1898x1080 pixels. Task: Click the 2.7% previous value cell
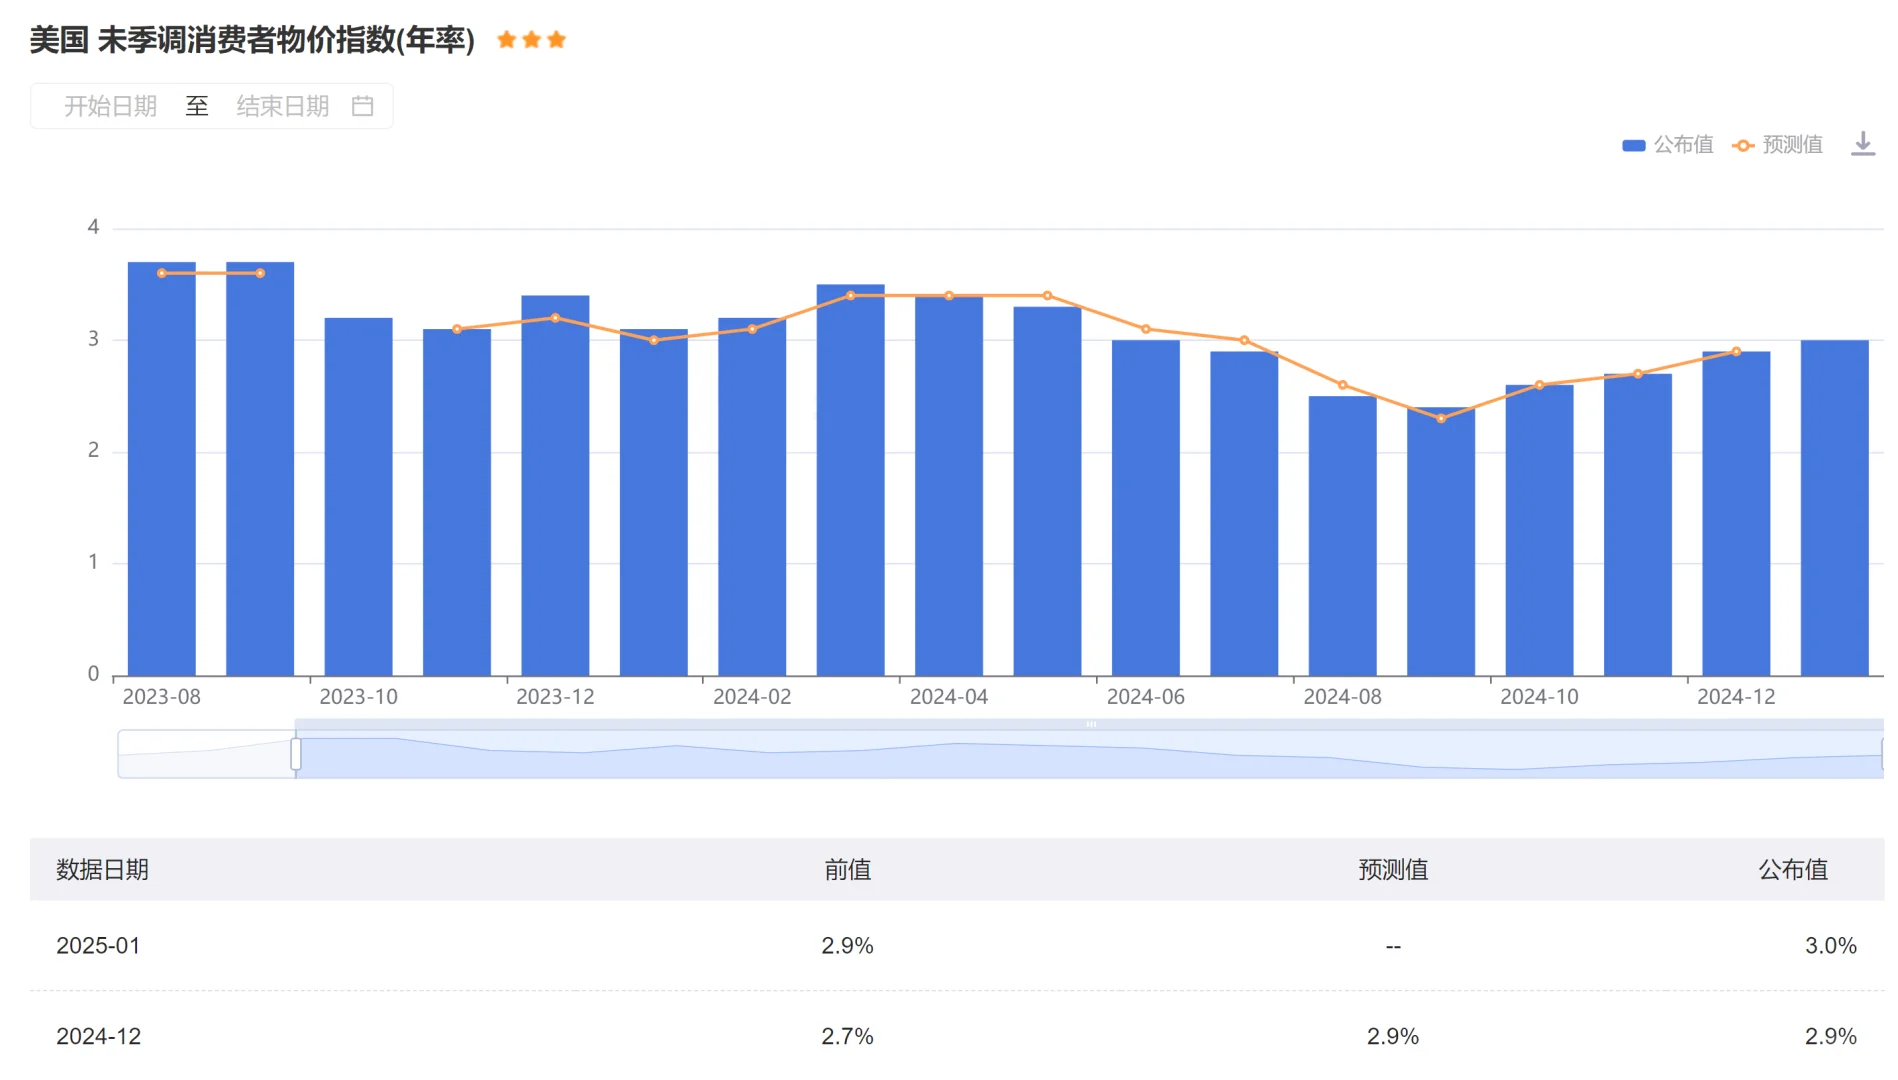coord(848,1037)
